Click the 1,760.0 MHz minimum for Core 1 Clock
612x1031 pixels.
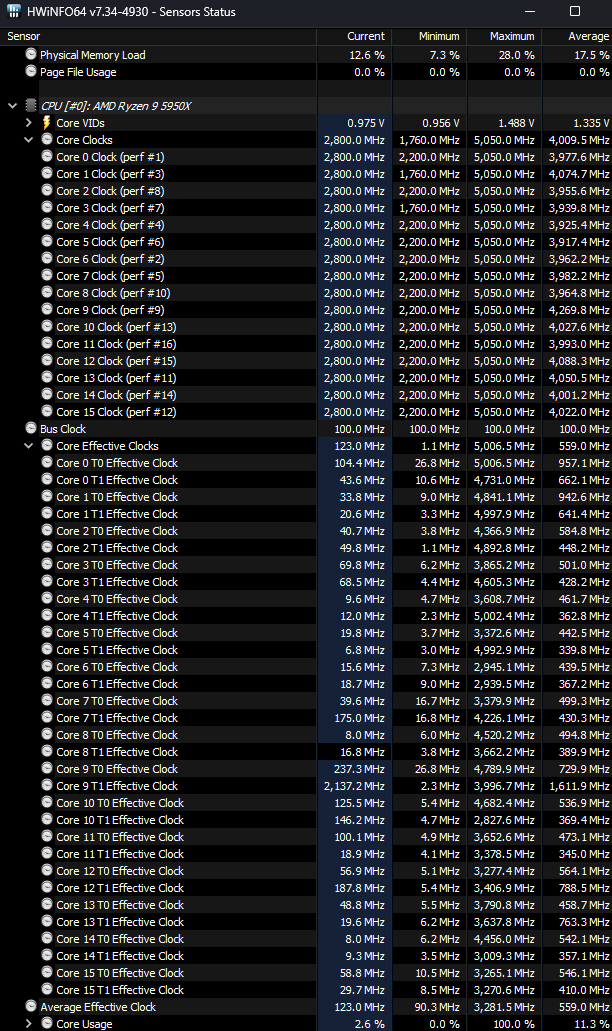[429, 174]
